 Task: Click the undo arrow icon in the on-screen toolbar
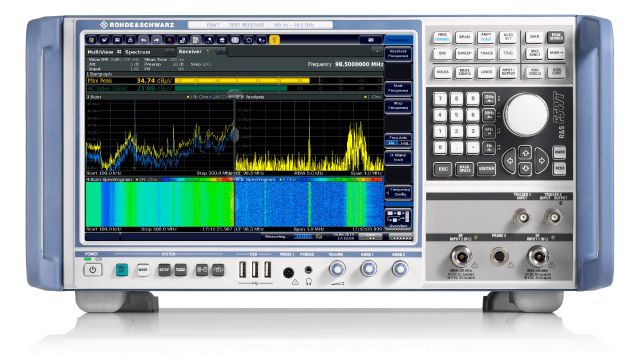tap(143, 40)
